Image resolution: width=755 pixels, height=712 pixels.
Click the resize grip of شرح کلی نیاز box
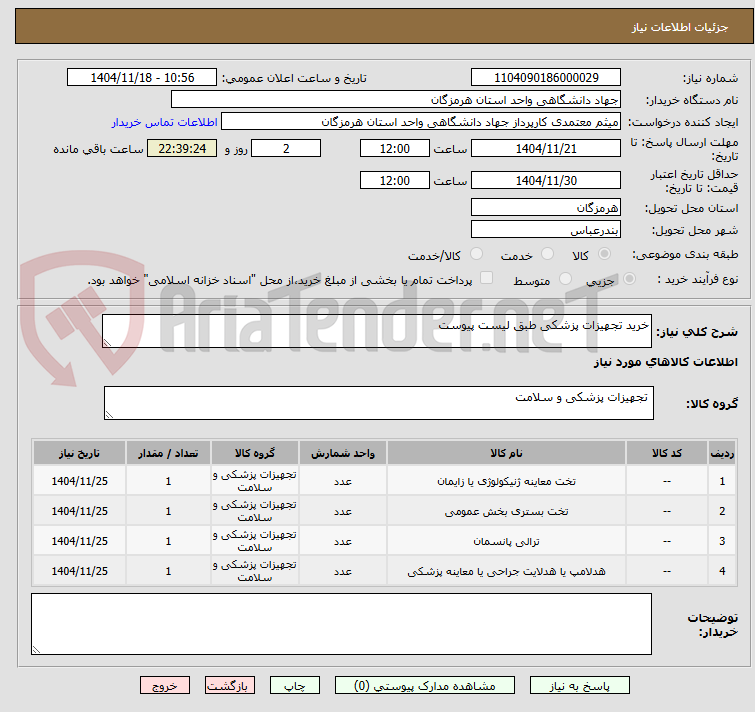107,342
